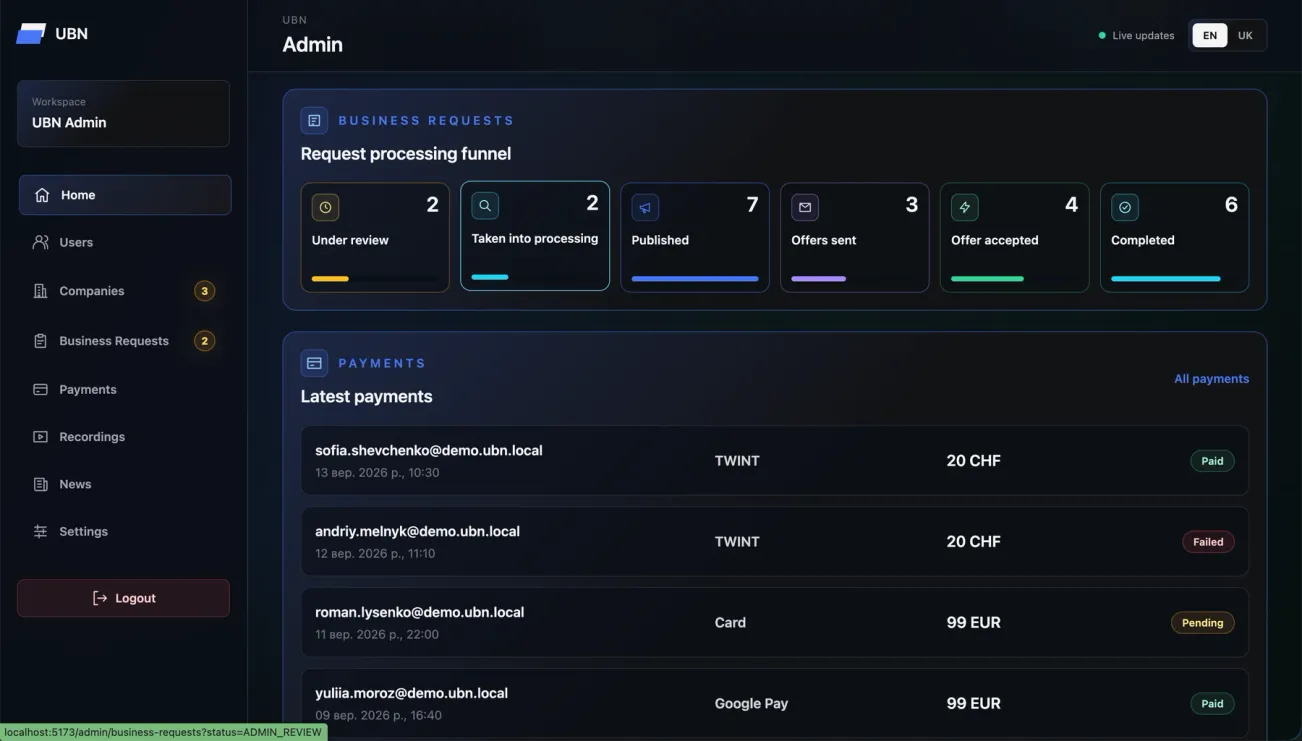The width and height of the screenshot is (1302, 741).
Task: Click the checkmark icon on Completed card
Action: 1125,207
